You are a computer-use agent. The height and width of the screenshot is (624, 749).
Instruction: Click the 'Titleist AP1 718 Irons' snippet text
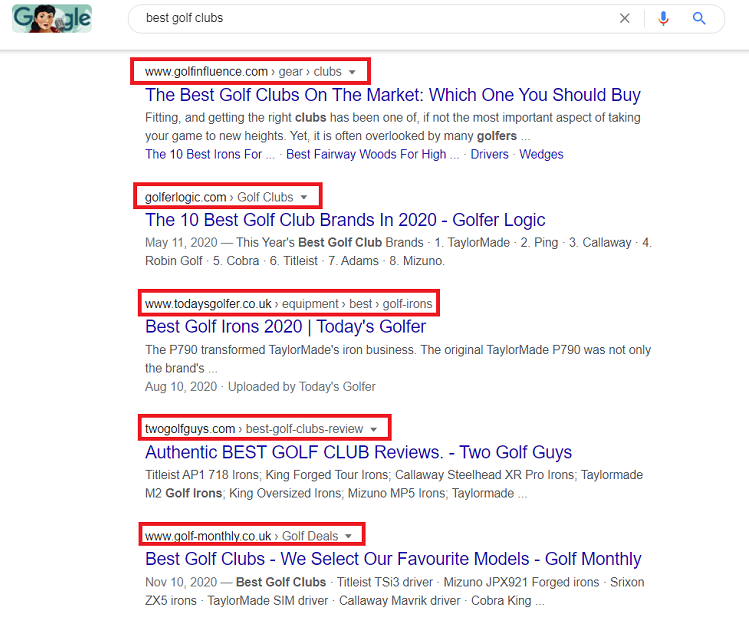coord(394,484)
